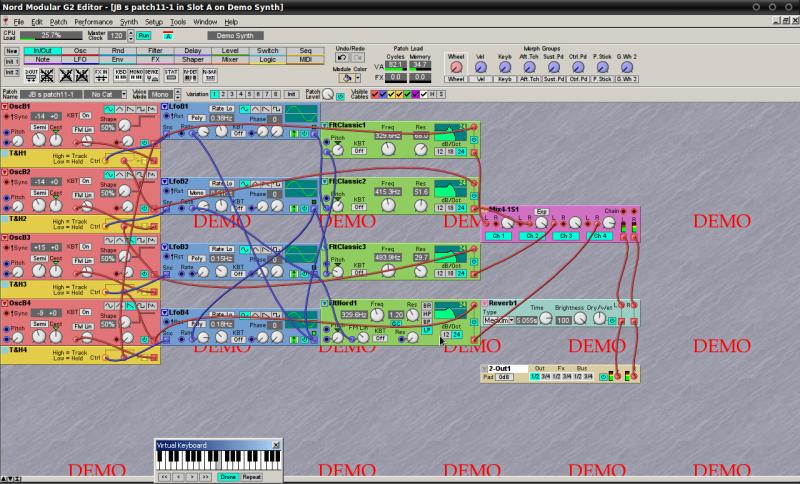This screenshot has width=800, height=484.
Task: Add the Note Detect module icon
Action: (190, 75)
